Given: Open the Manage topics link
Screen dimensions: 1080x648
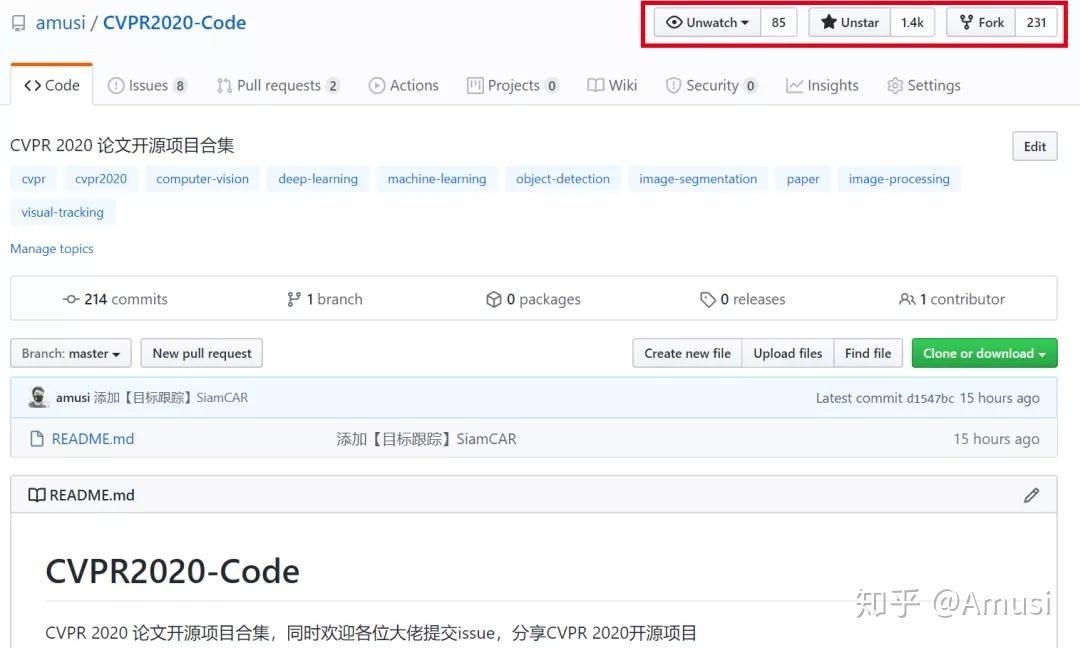Looking at the screenshot, I should [x=51, y=248].
